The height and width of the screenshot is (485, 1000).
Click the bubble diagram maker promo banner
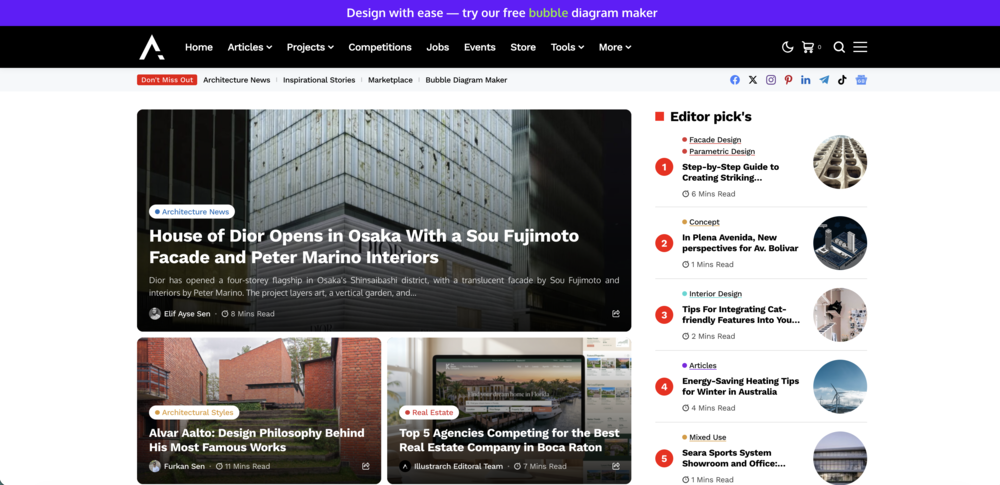502,13
